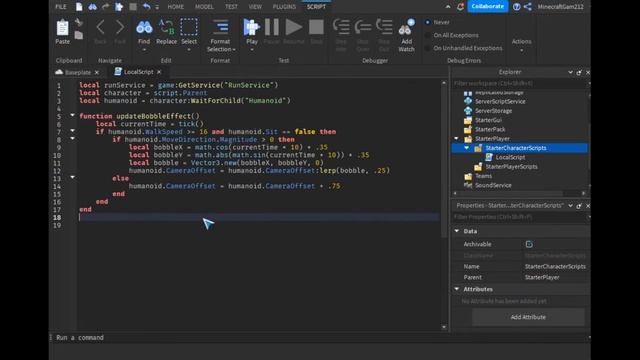
Task: Click the script editor vertical scrollbar
Action: [444, 161]
